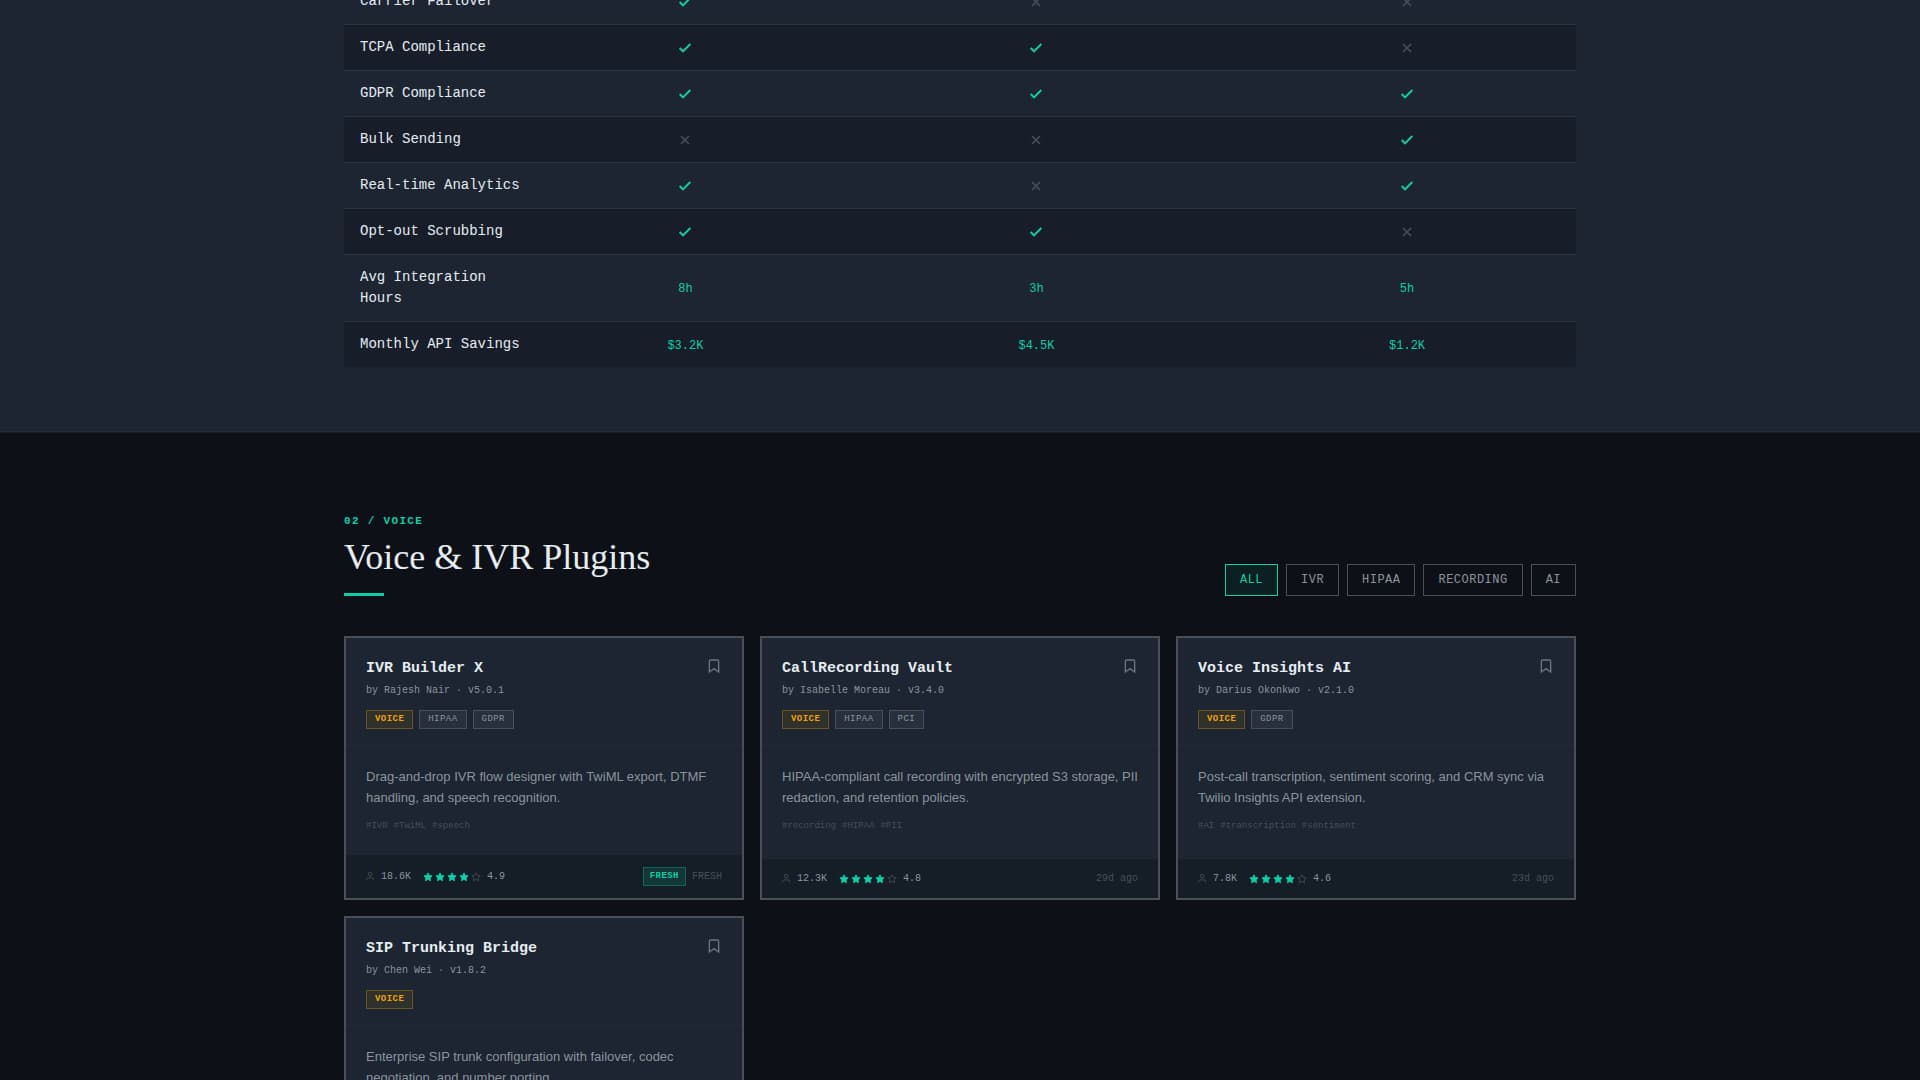
Task: Click the green checkmark in Bulk Sending row
Action: click(1407, 140)
